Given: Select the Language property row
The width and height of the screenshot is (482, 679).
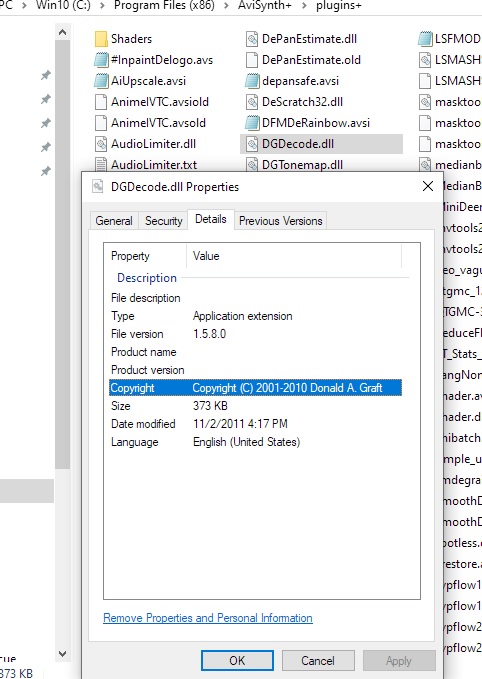Looking at the screenshot, I should pyautogui.click(x=255, y=442).
